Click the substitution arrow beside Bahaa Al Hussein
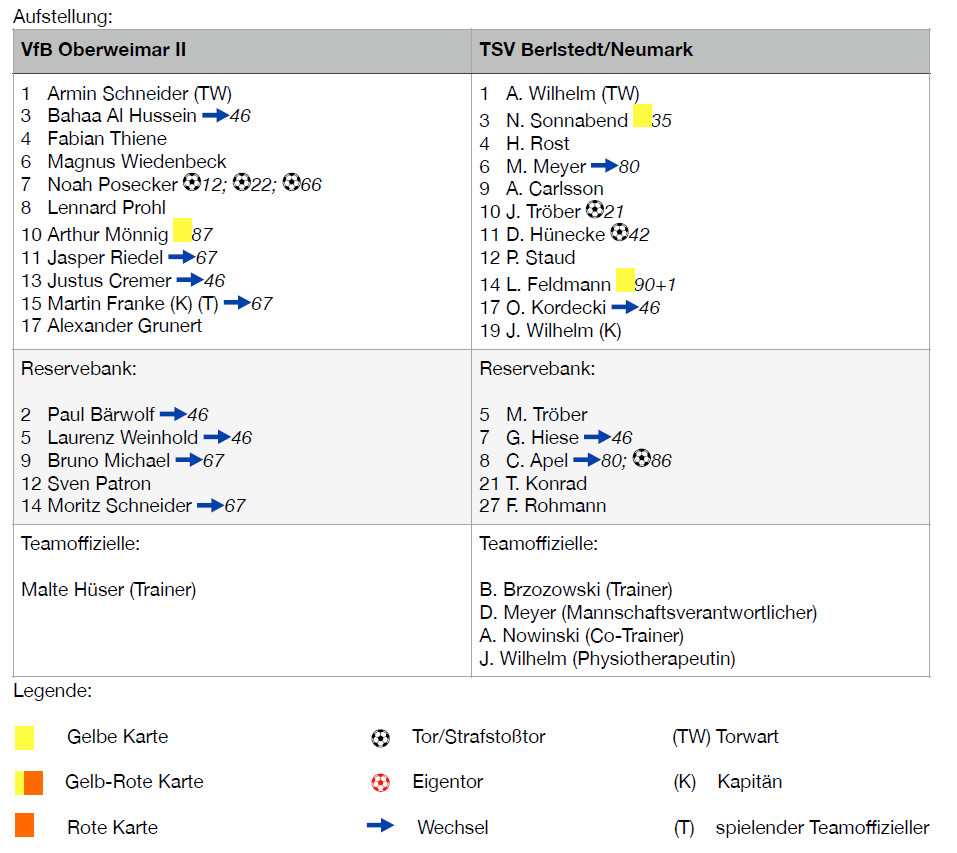Screen dimensions: 957x853 pos(215,115)
